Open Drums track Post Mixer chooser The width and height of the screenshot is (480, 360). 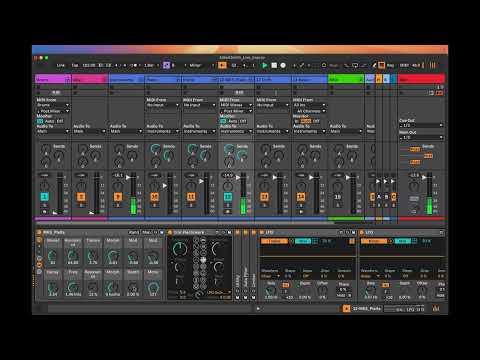pos(53,111)
